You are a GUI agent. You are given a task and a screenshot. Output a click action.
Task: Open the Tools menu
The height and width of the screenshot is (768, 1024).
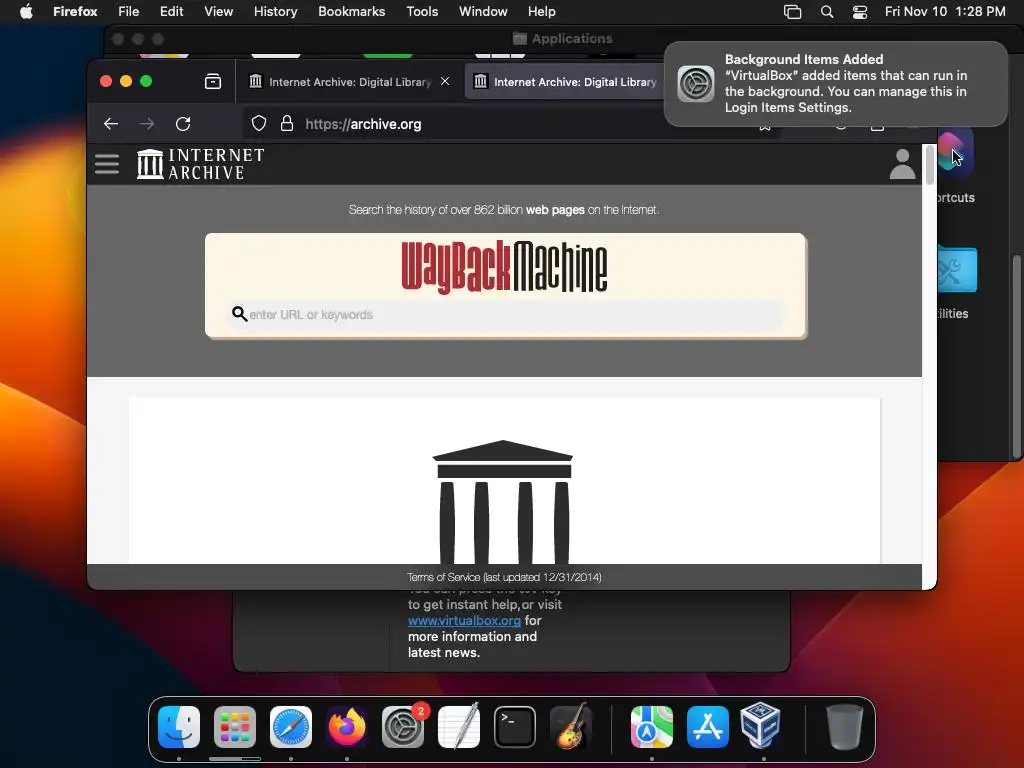422,12
